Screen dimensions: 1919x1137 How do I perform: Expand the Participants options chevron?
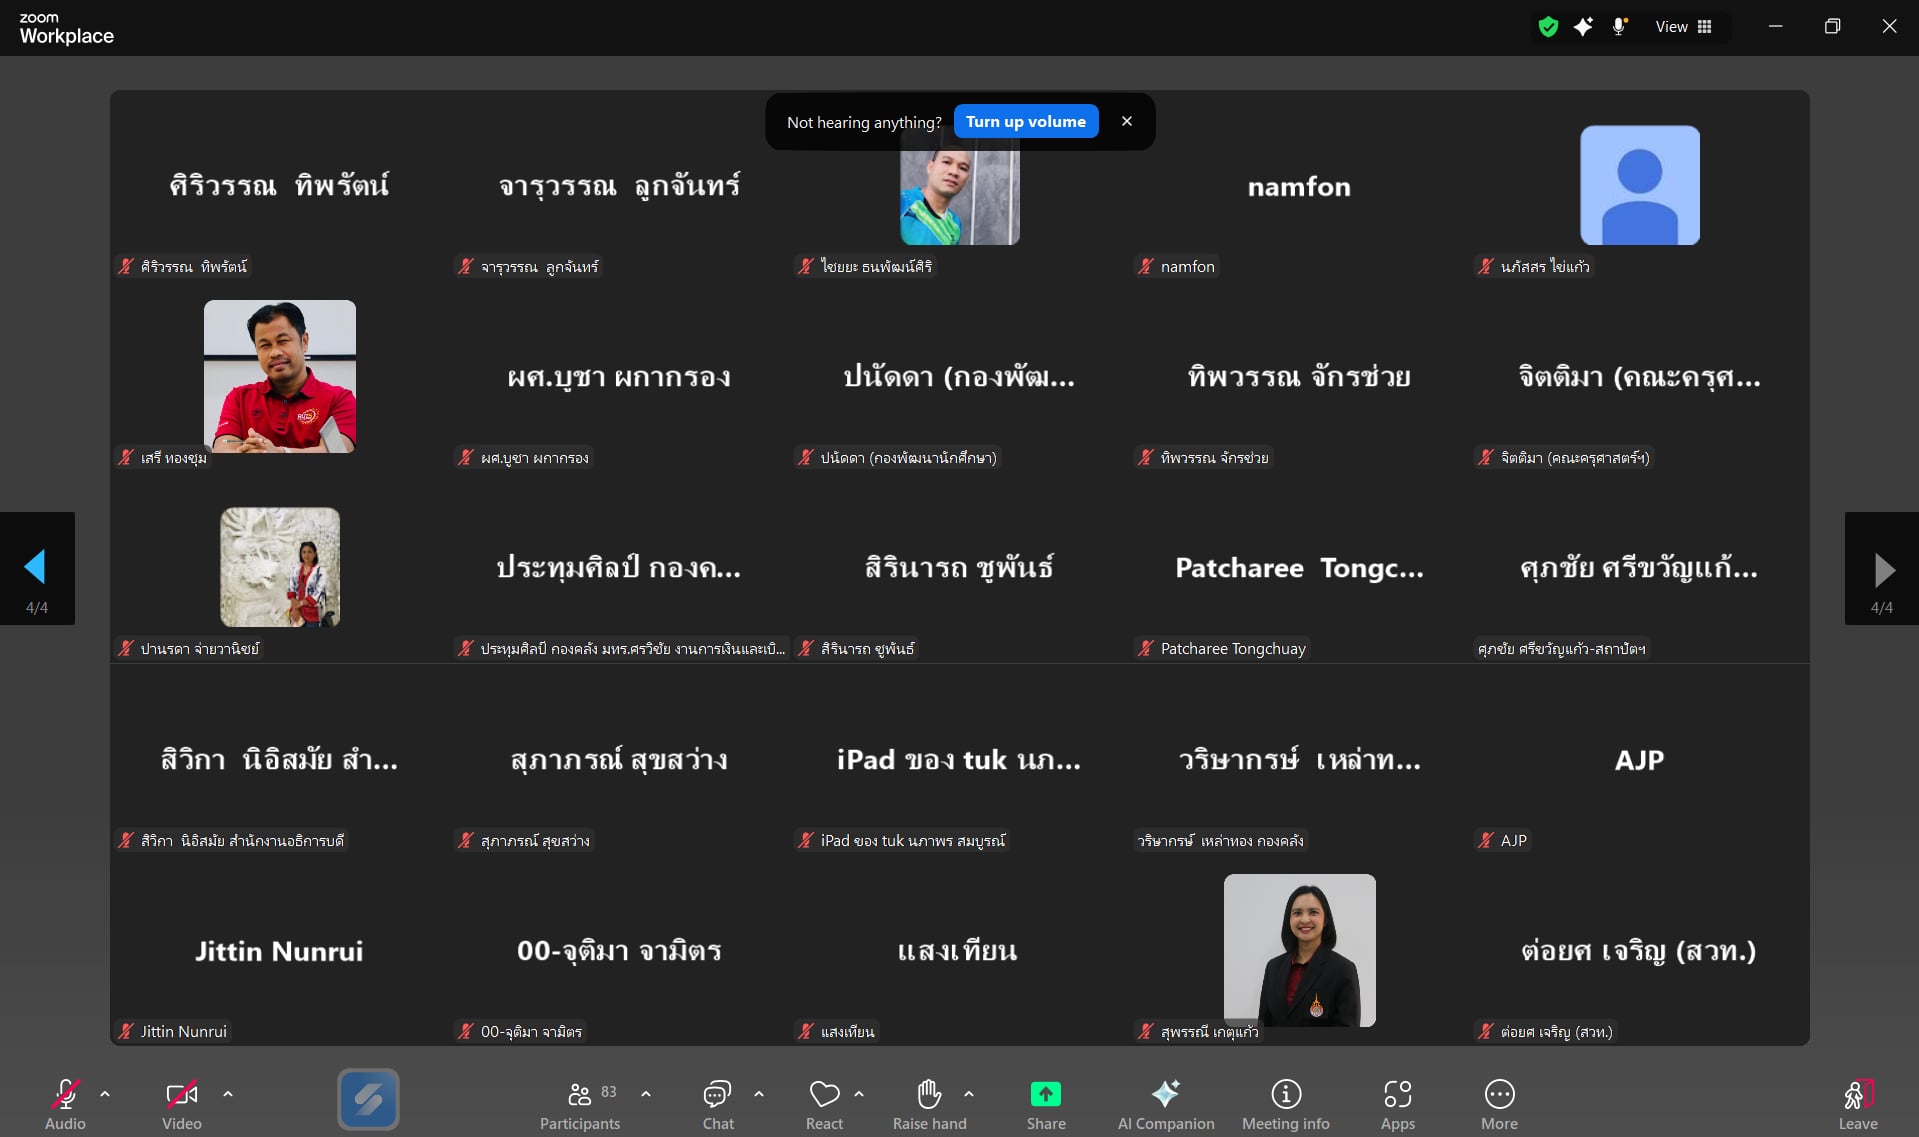click(x=646, y=1094)
